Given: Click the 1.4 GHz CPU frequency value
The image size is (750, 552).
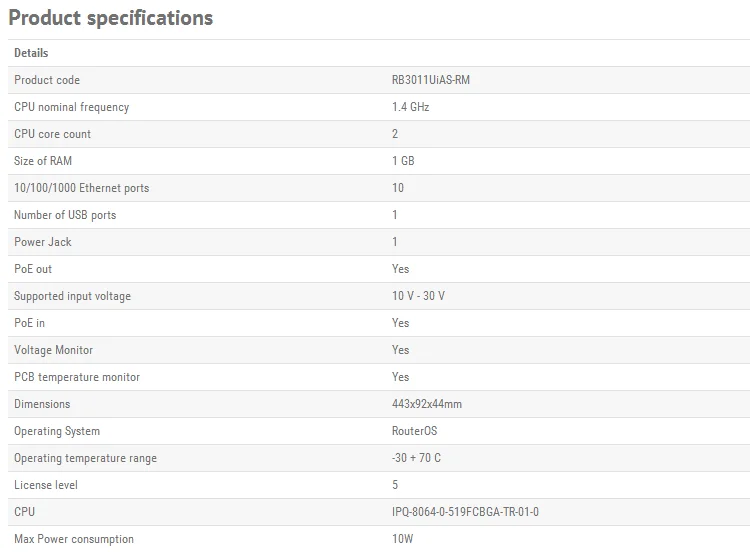Looking at the screenshot, I should [410, 107].
